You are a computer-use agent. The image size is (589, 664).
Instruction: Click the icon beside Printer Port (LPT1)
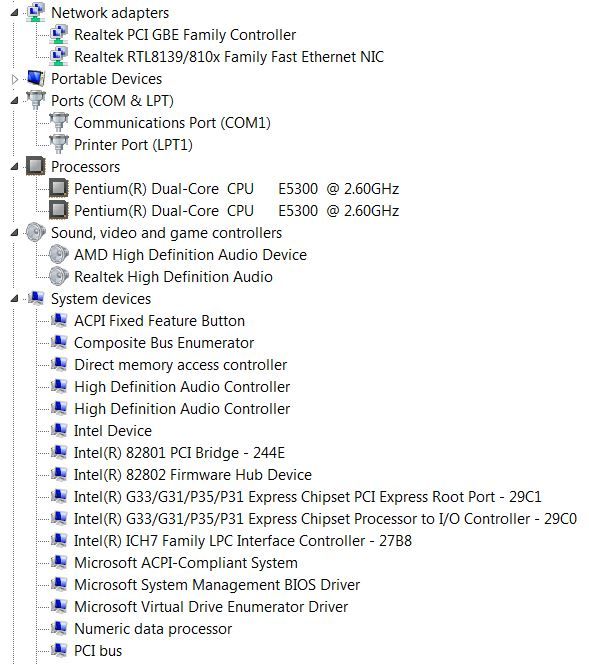point(58,144)
